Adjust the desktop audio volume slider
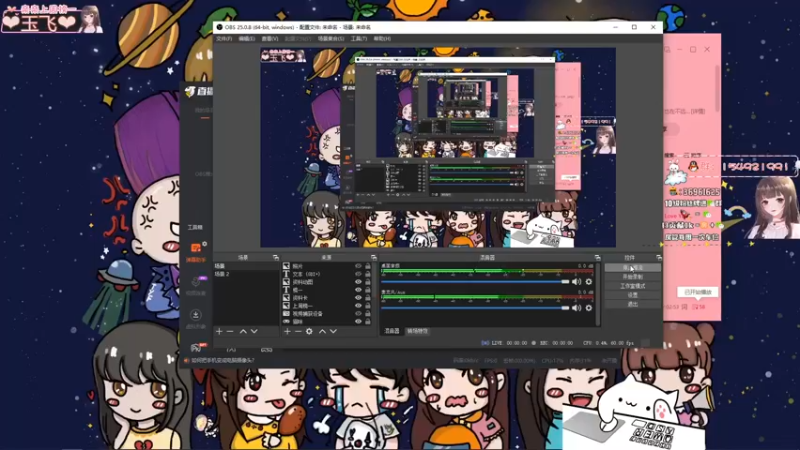 pyautogui.click(x=475, y=282)
